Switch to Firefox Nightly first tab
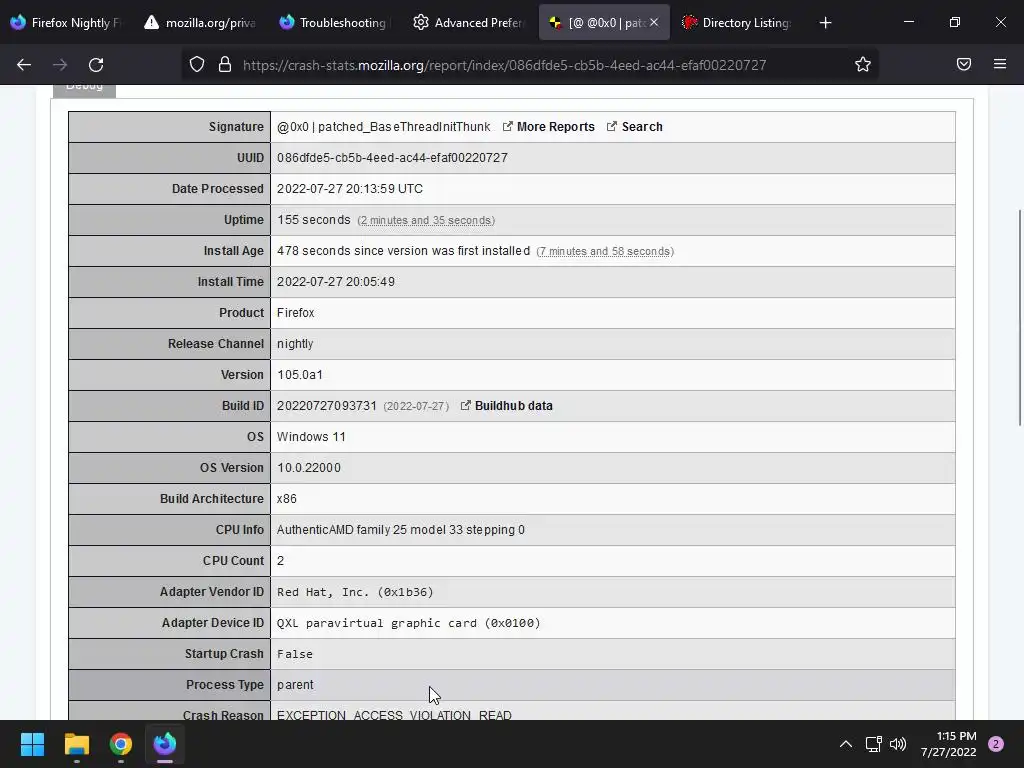This screenshot has height=768, width=1024. (x=68, y=23)
